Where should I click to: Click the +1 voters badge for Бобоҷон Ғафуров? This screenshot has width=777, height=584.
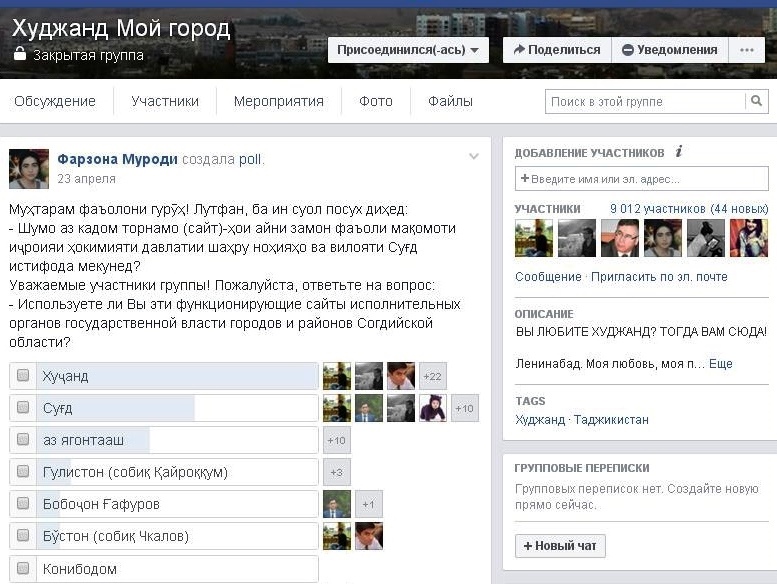click(368, 504)
